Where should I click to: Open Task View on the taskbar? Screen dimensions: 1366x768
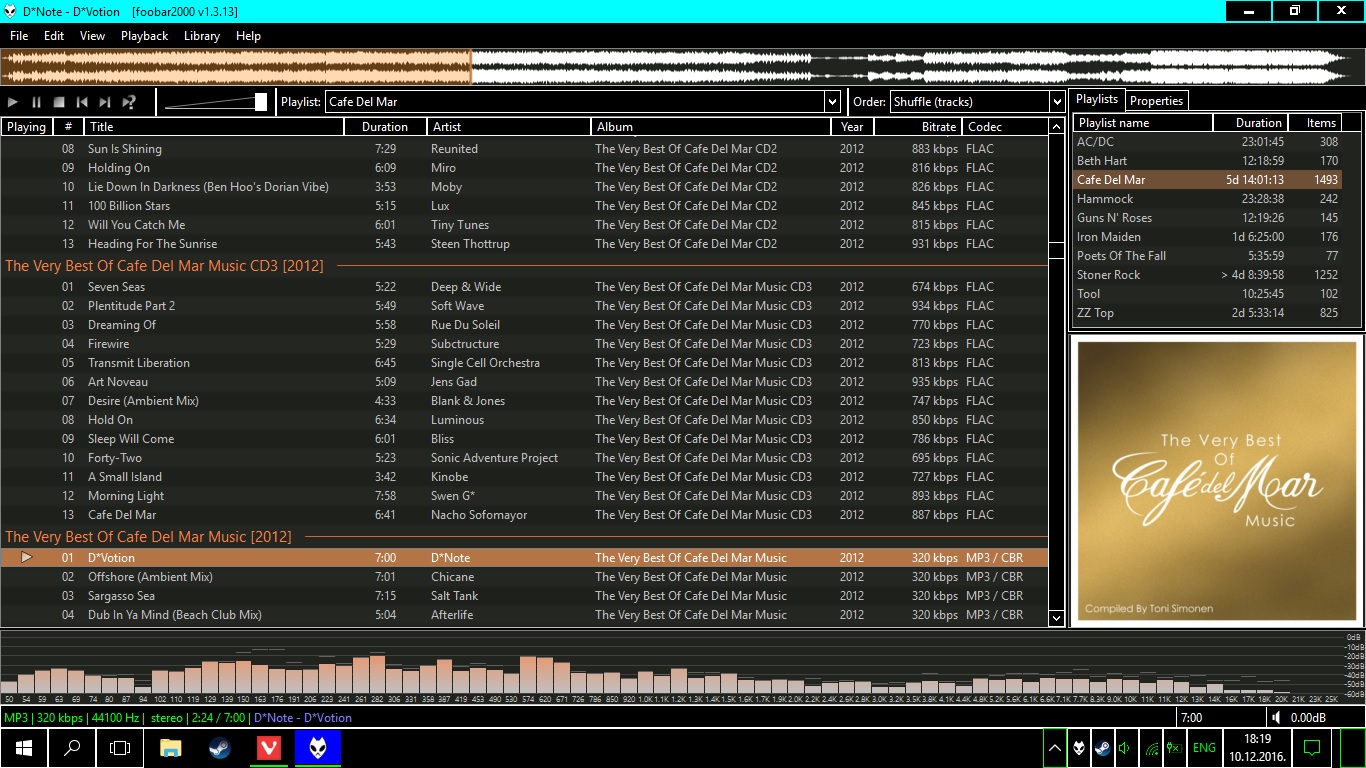tap(120, 748)
